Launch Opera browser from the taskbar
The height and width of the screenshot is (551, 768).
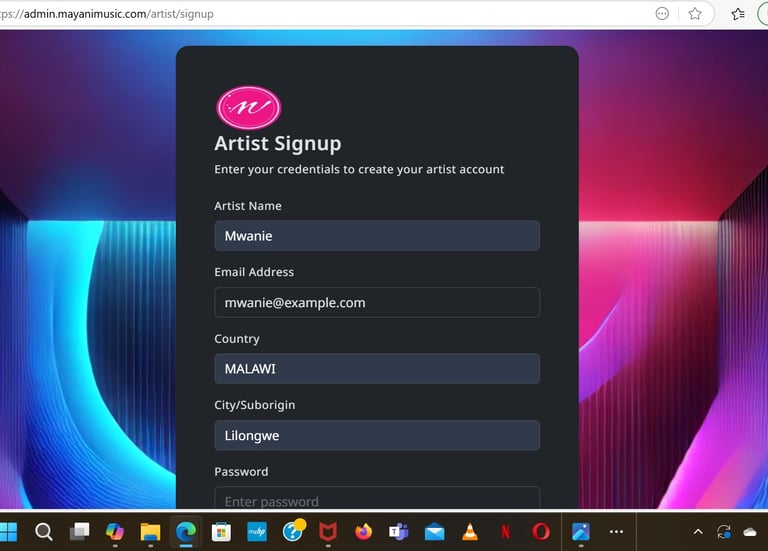point(541,531)
